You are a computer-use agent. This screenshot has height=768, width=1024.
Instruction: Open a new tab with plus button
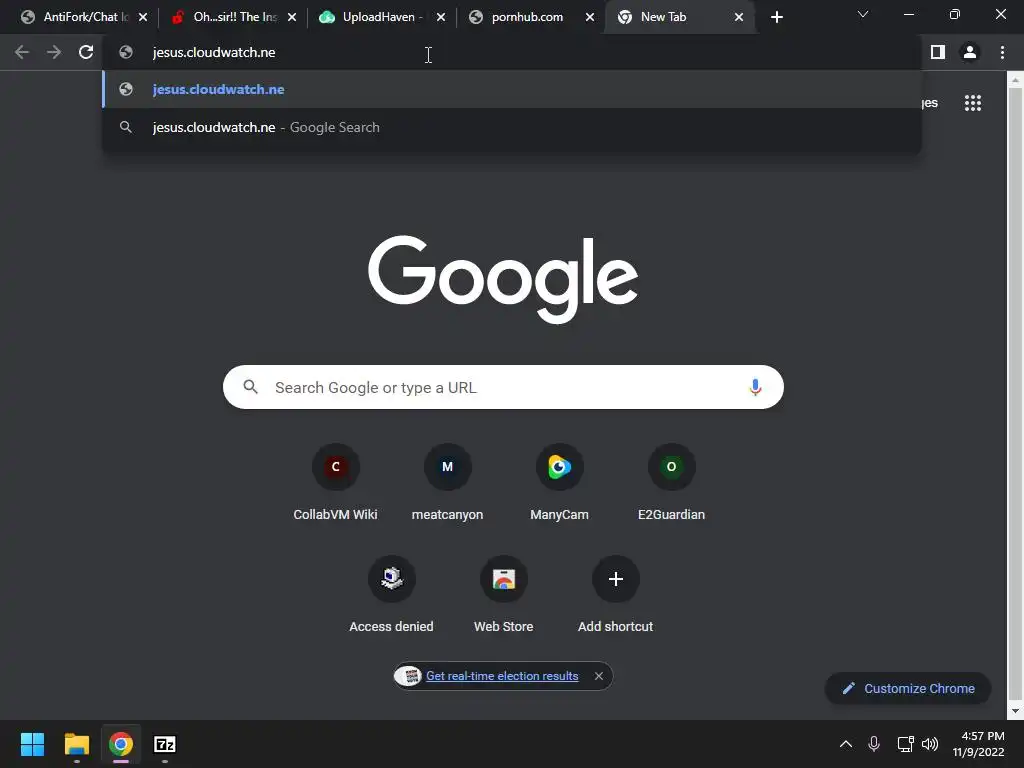click(776, 18)
